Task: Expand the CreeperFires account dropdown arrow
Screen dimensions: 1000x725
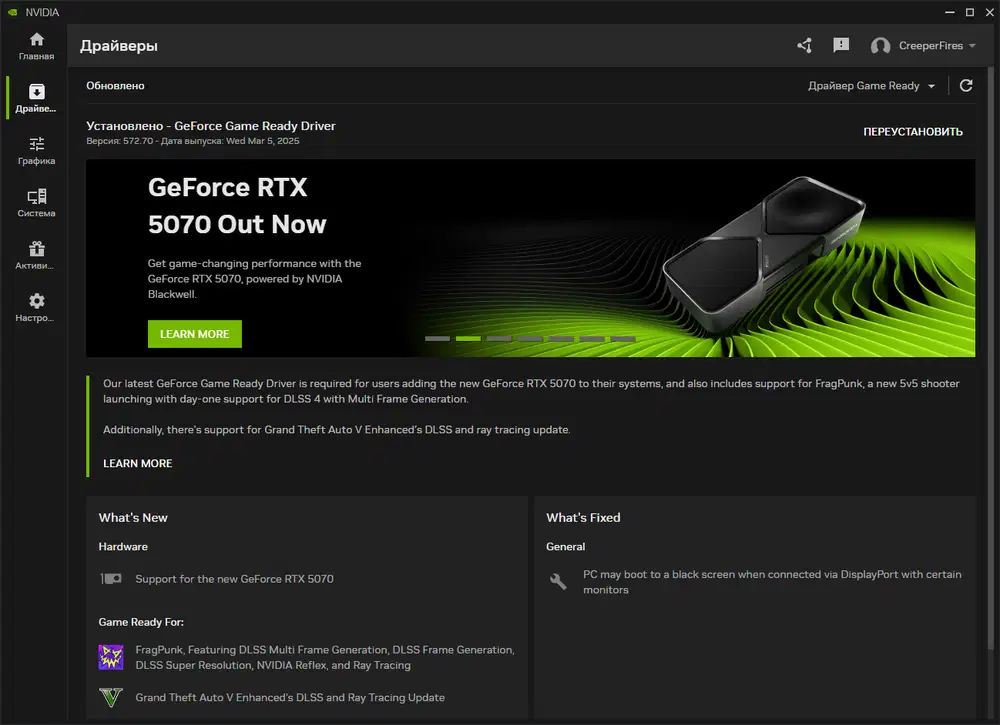Action: (x=972, y=46)
